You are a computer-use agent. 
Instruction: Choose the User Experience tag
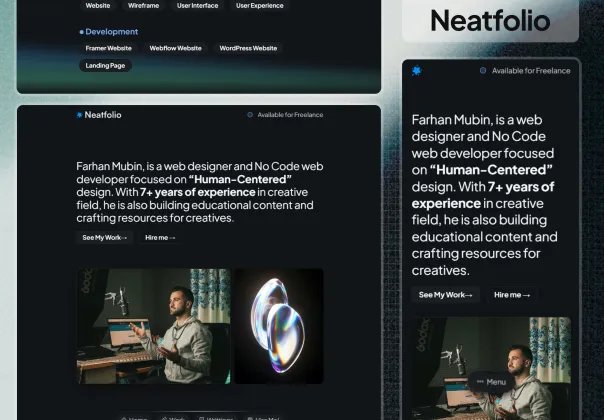coord(259,5)
